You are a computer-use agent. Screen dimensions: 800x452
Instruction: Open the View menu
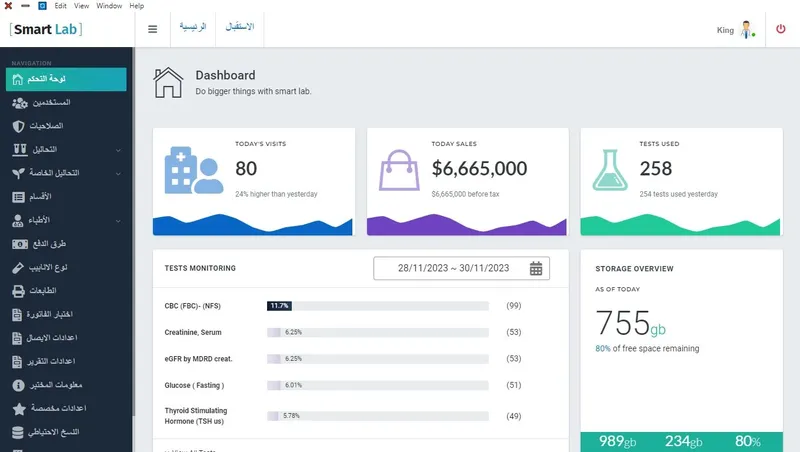click(x=81, y=6)
